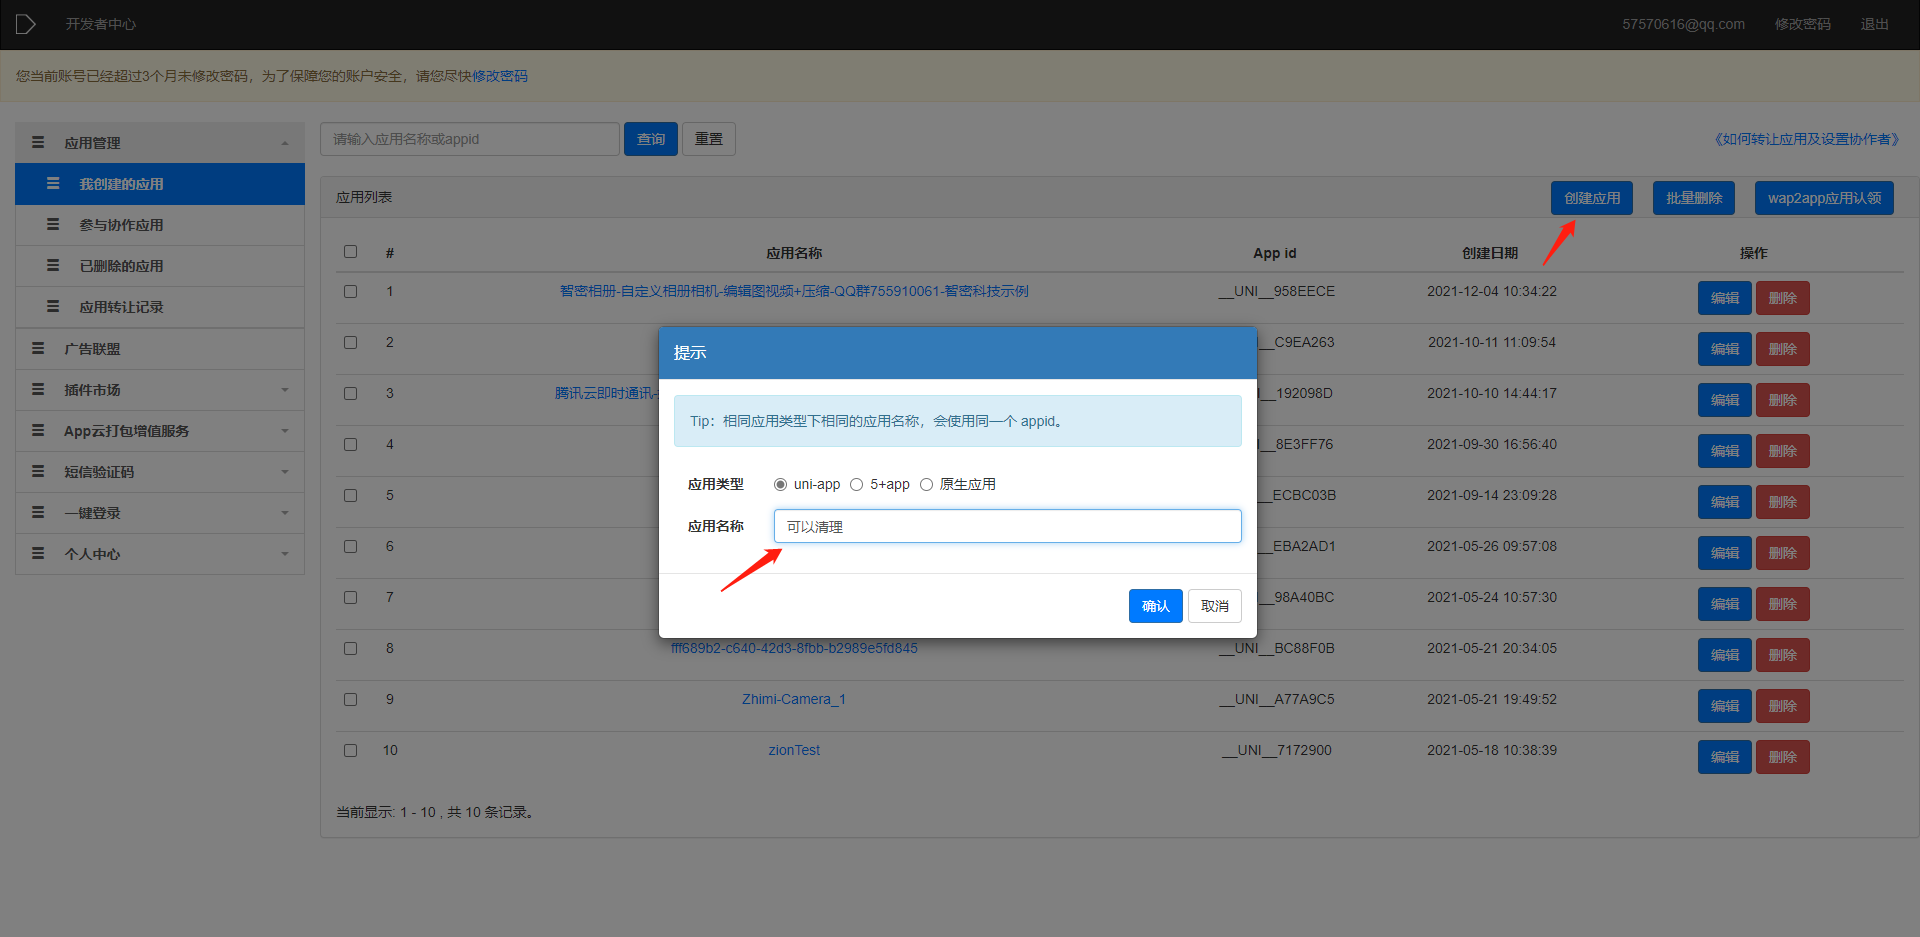The image size is (1920, 937).
Task: Click hamburger icon beside 个人中心
Action: [38, 553]
